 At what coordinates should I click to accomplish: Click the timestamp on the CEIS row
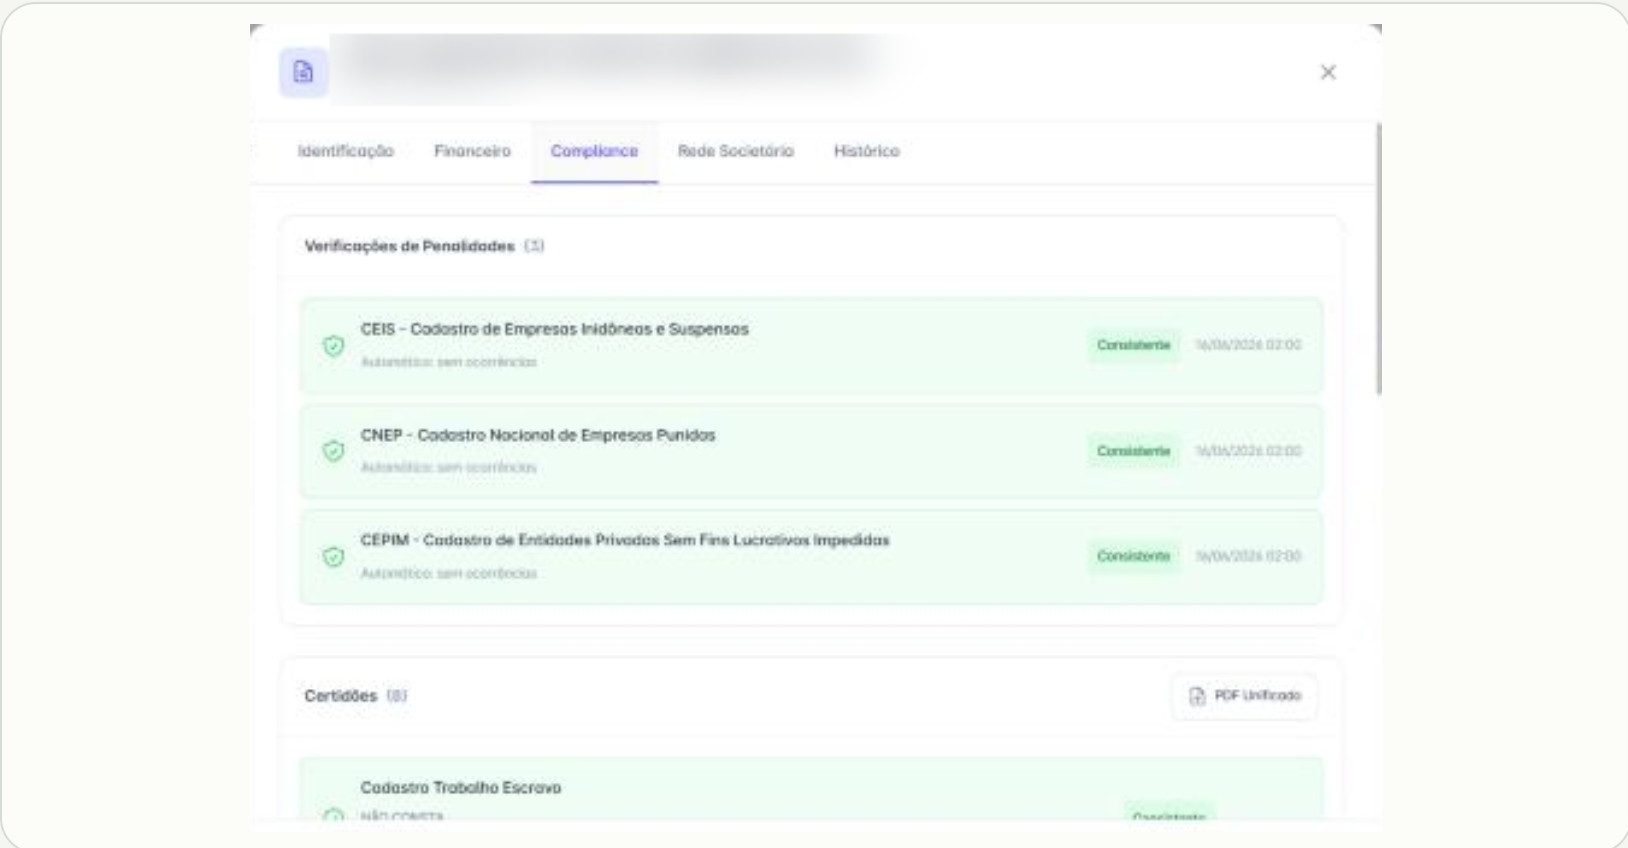(1249, 345)
